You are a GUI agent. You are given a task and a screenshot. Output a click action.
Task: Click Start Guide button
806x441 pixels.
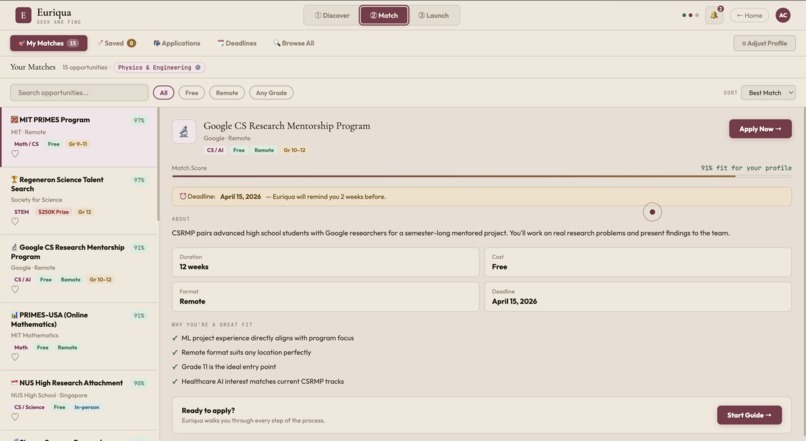click(x=749, y=415)
